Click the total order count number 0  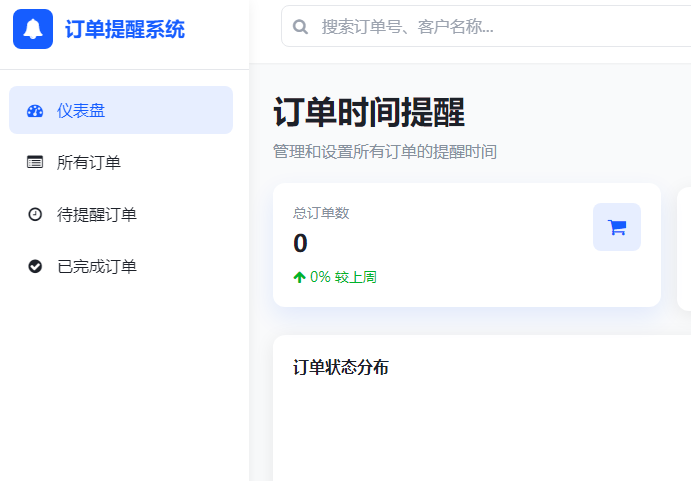tap(300, 243)
